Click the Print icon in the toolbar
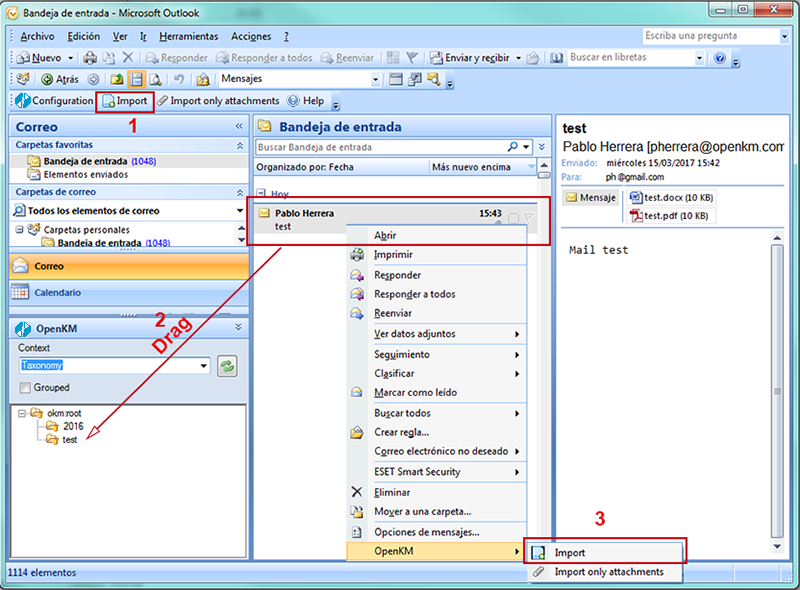This screenshot has width=800, height=590. [90, 58]
